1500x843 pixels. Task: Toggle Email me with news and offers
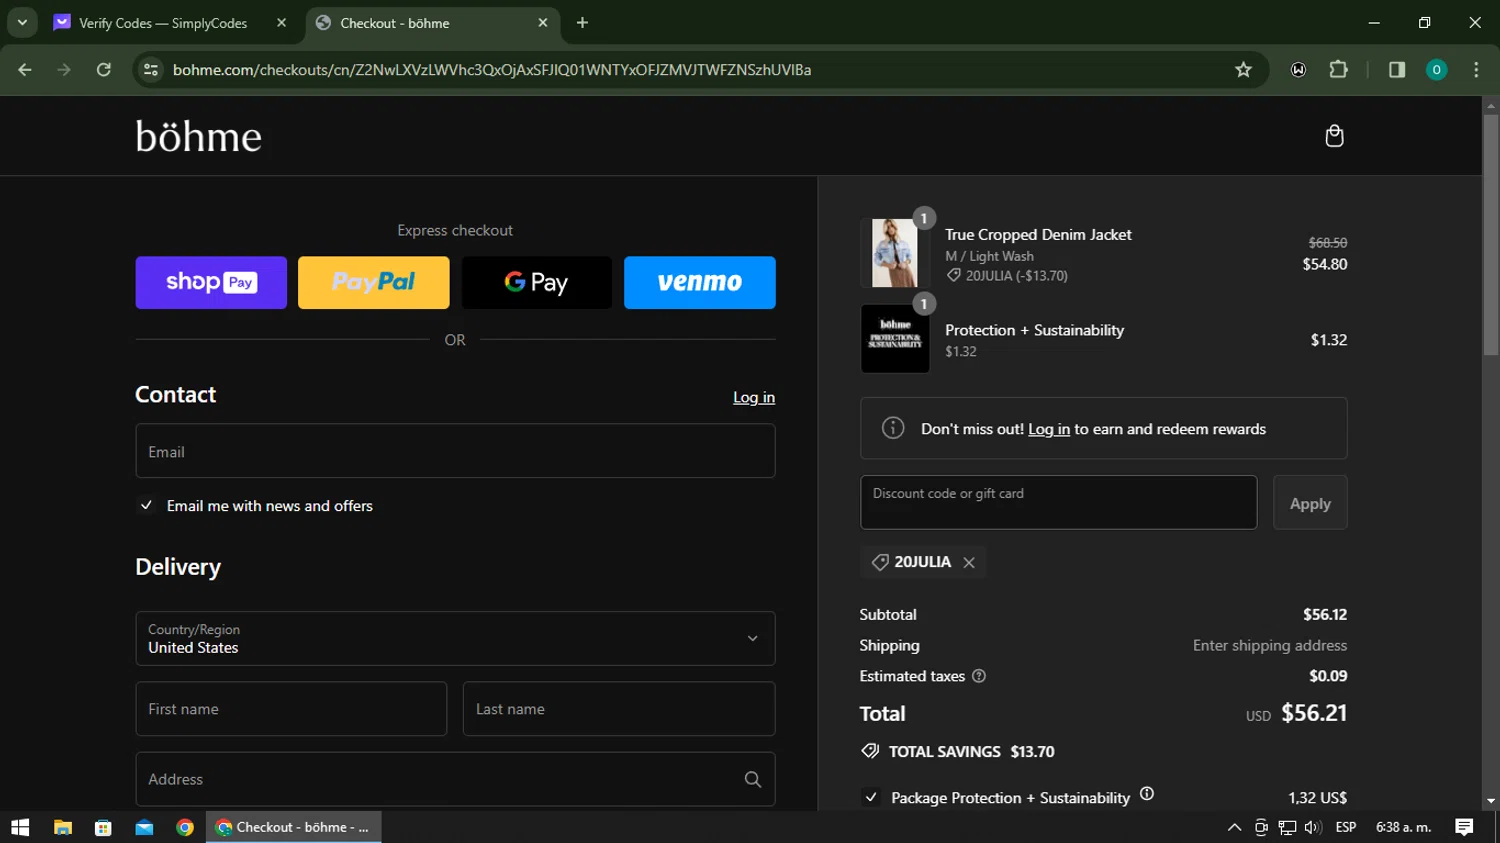[x=146, y=506]
